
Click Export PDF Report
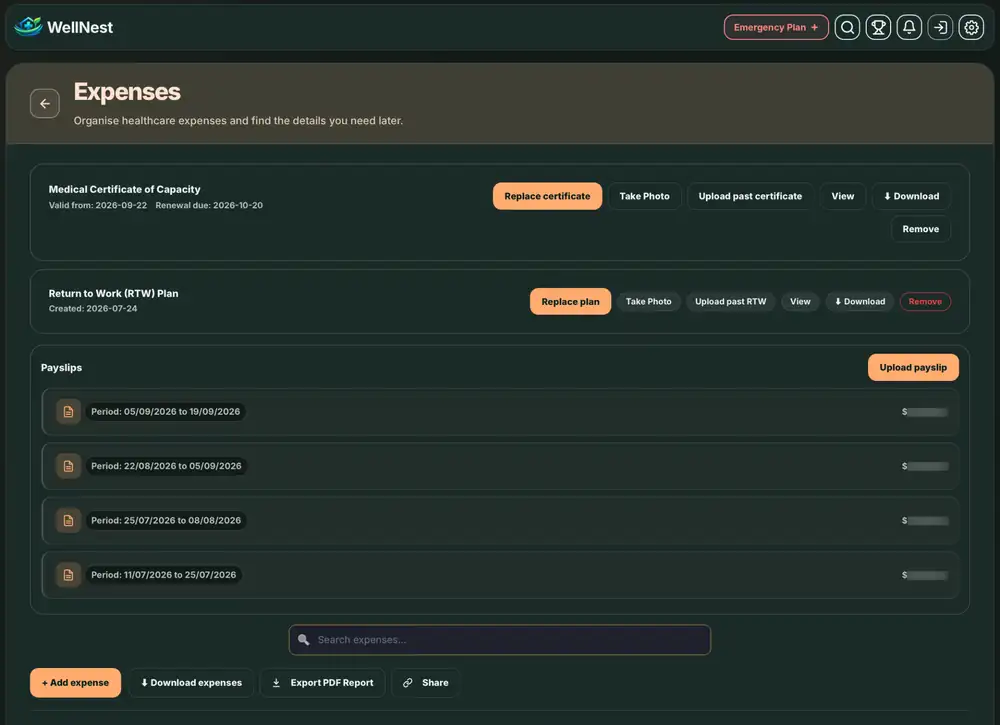[323, 683]
